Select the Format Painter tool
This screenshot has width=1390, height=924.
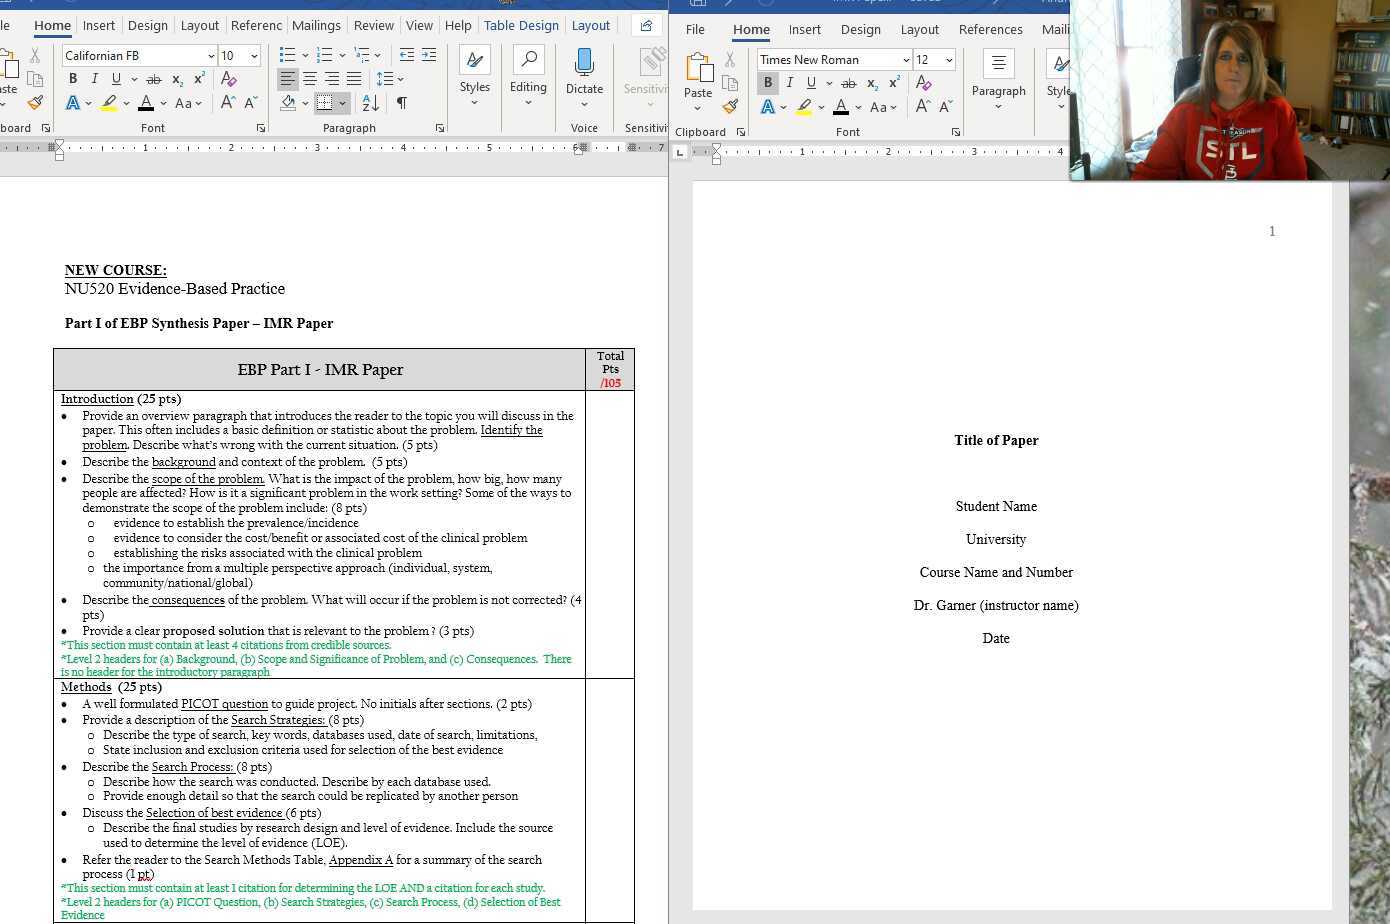[36, 103]
